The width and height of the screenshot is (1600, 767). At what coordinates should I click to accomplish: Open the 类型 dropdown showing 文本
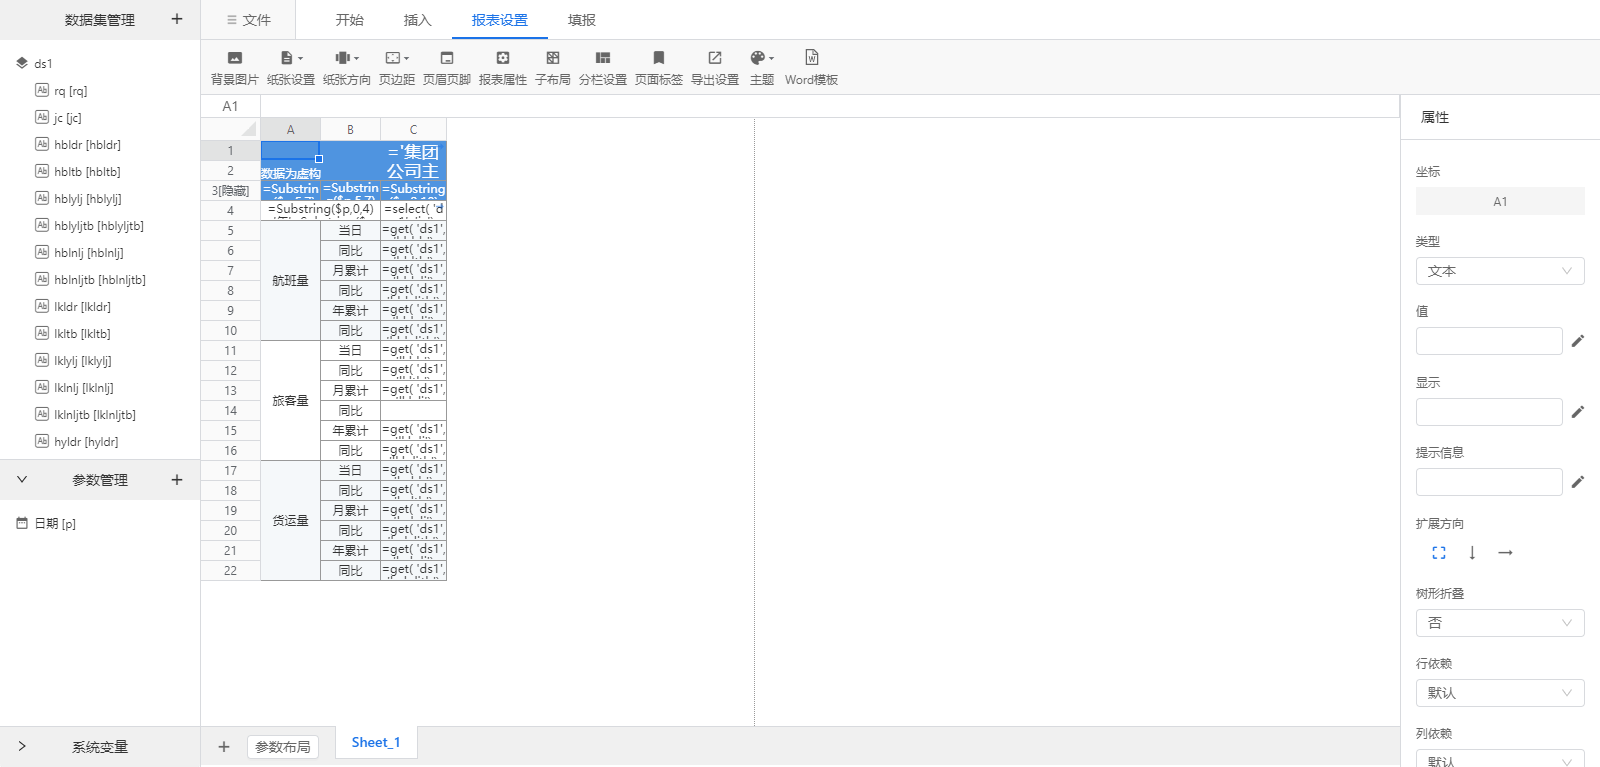(x=1499, y=271)
